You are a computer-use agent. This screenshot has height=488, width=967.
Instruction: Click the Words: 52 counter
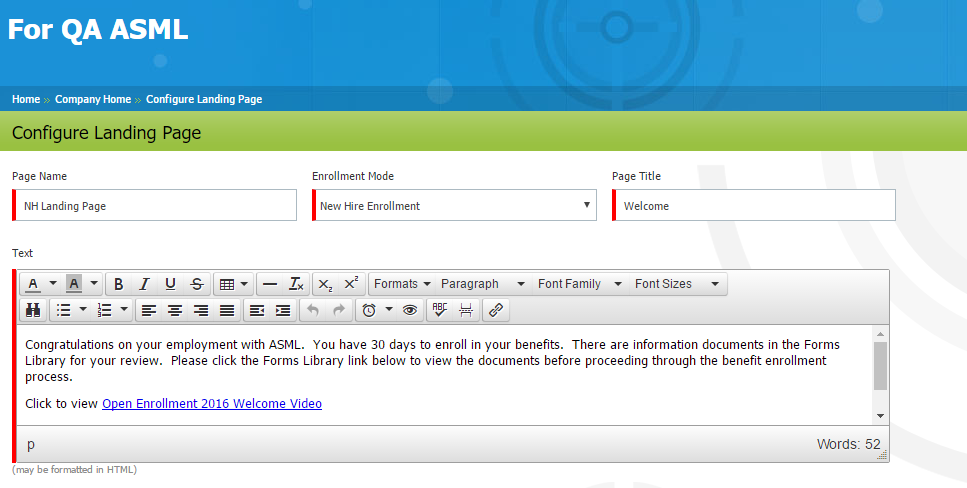pos(849,444)
